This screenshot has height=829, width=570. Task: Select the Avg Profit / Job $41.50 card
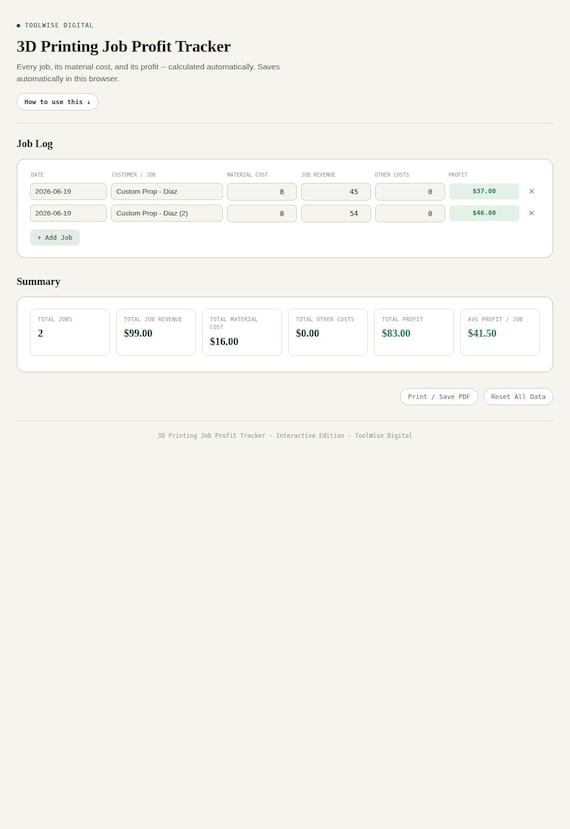tap(500, 332)
